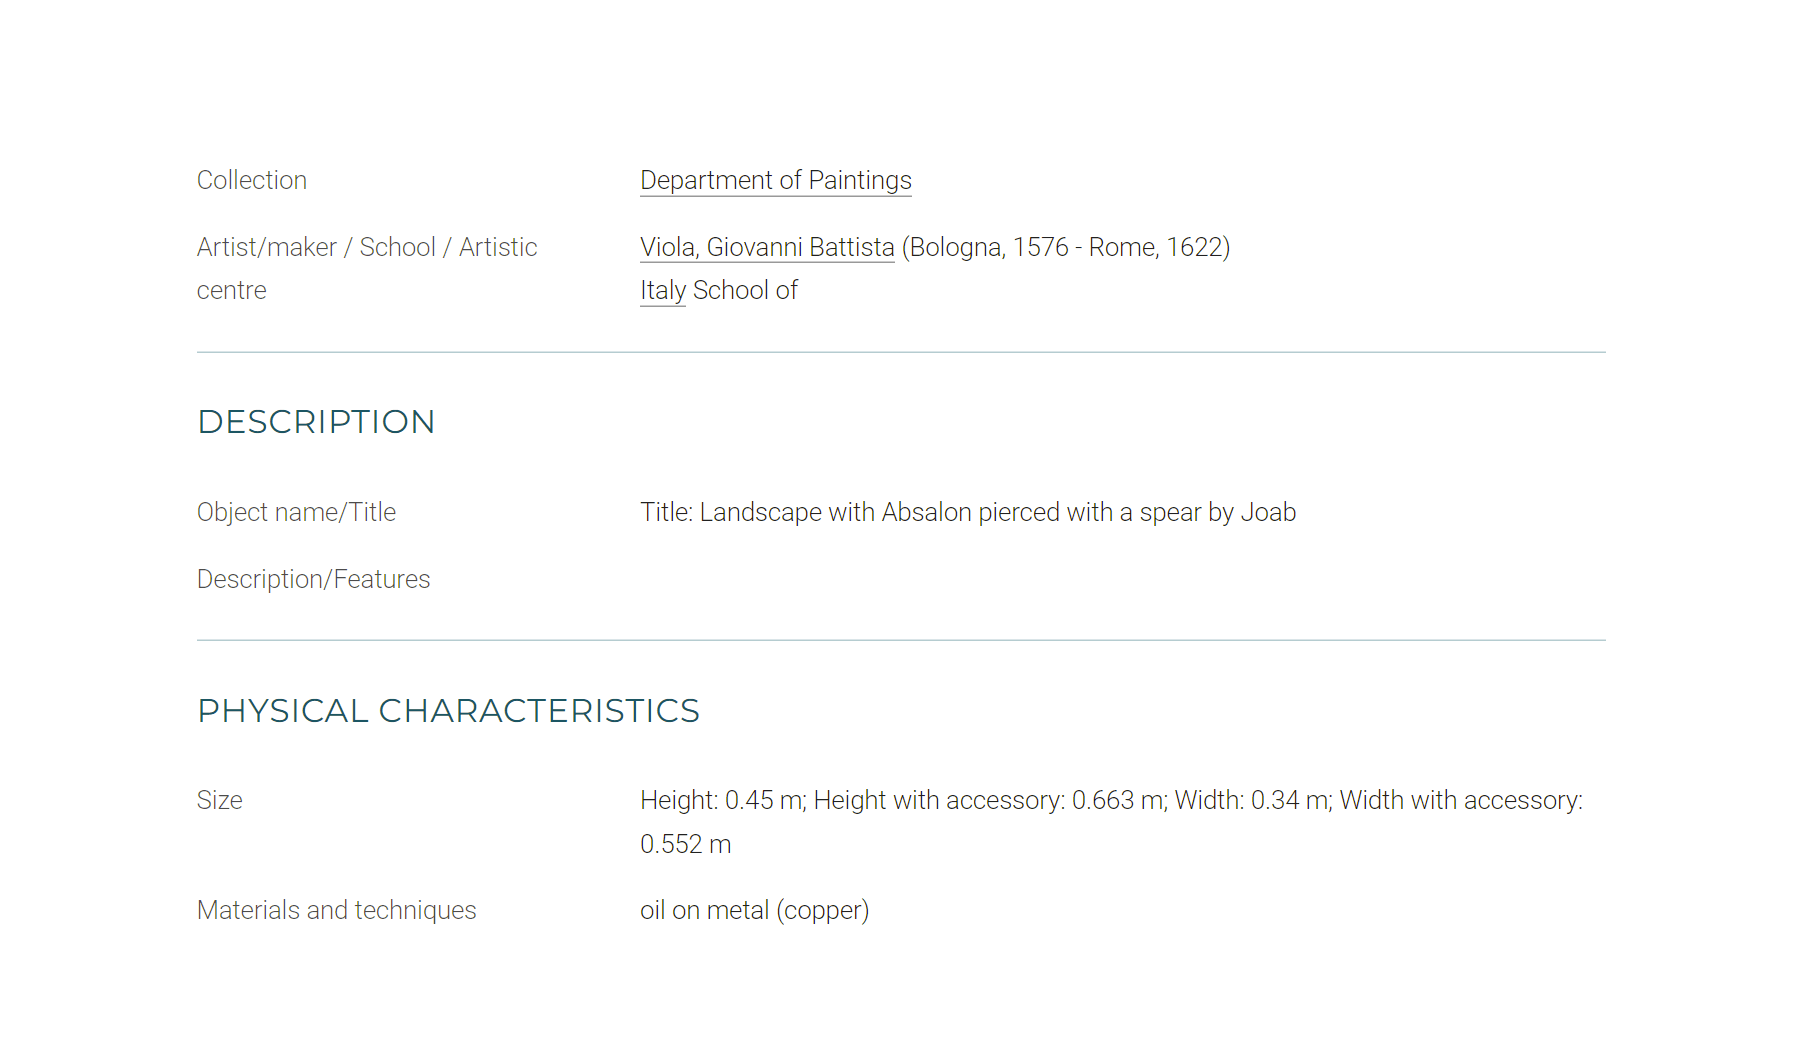Viewport: 1795px width, 1042px height.
Task: Click the oil on metal (copper) text
Action: click(x=755, y=910)
